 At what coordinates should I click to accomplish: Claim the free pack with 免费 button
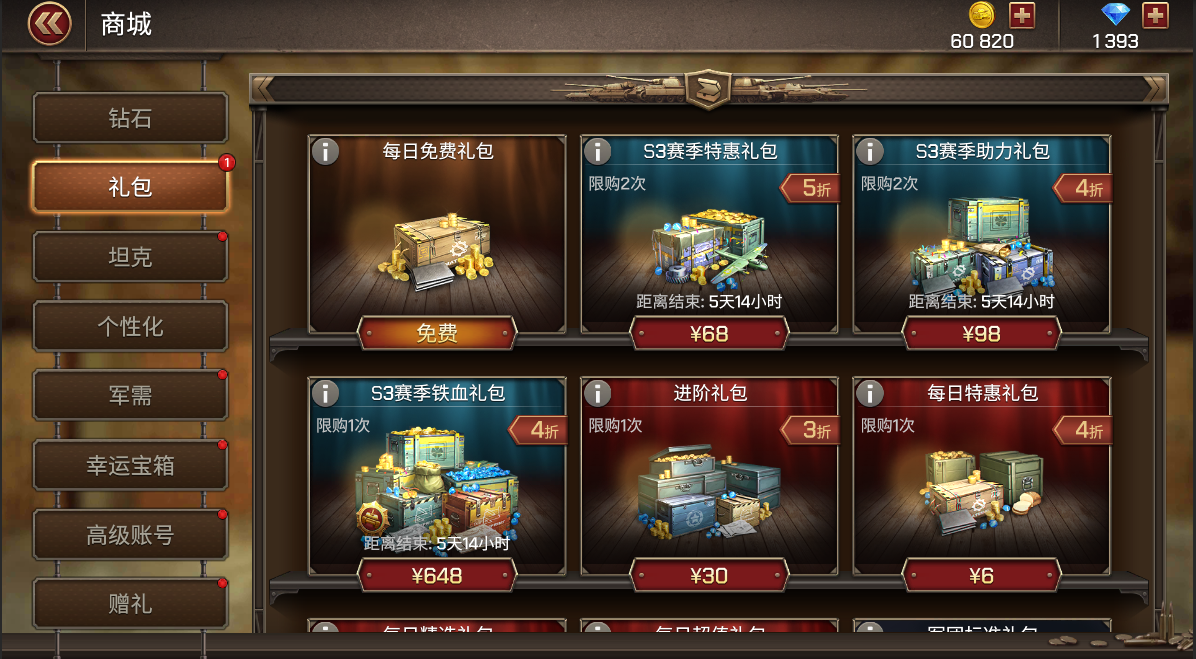click(437, 333)
